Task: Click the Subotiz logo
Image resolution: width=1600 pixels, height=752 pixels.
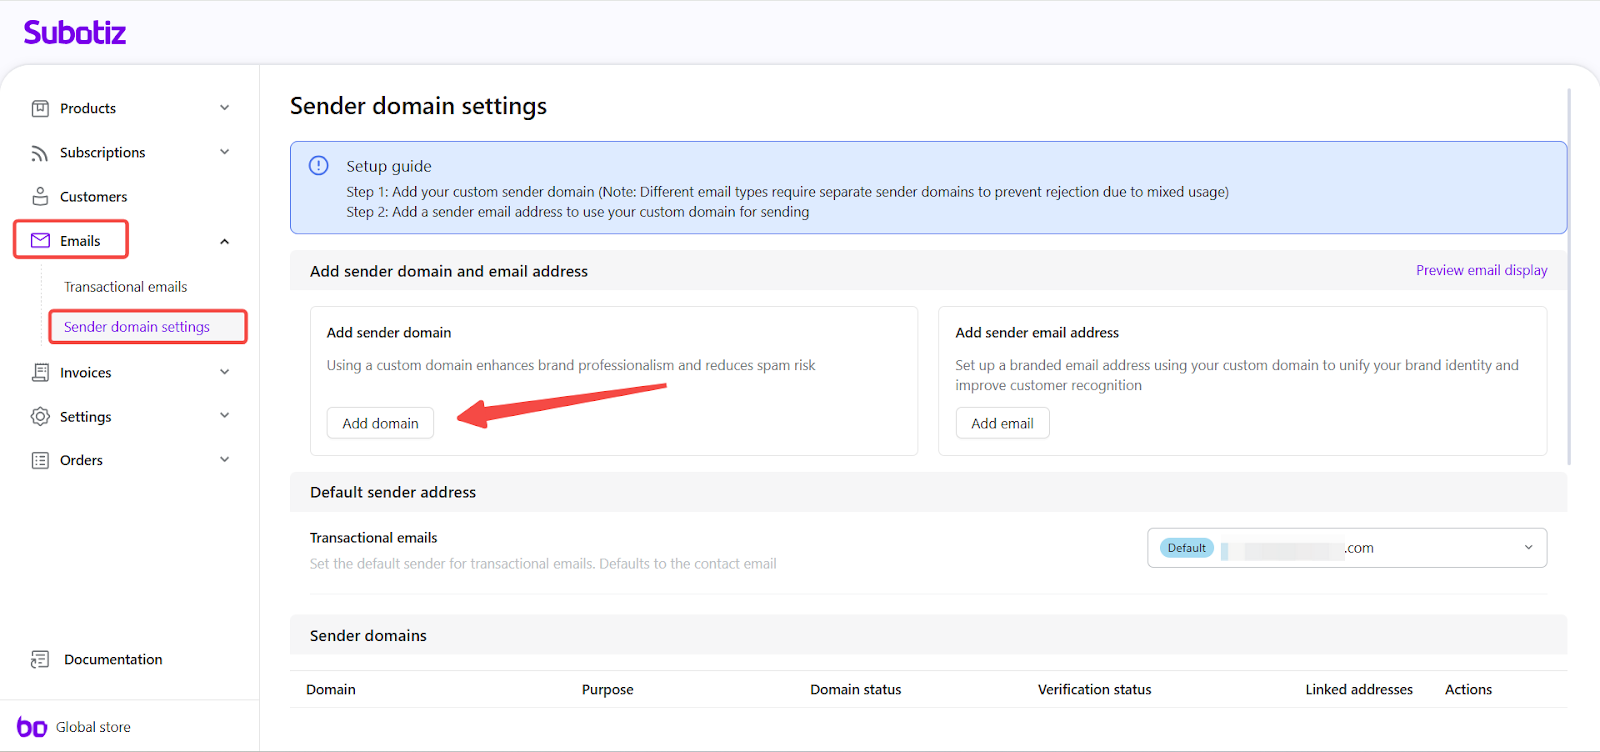Action: pyautogui.click(x=75, y=33)
